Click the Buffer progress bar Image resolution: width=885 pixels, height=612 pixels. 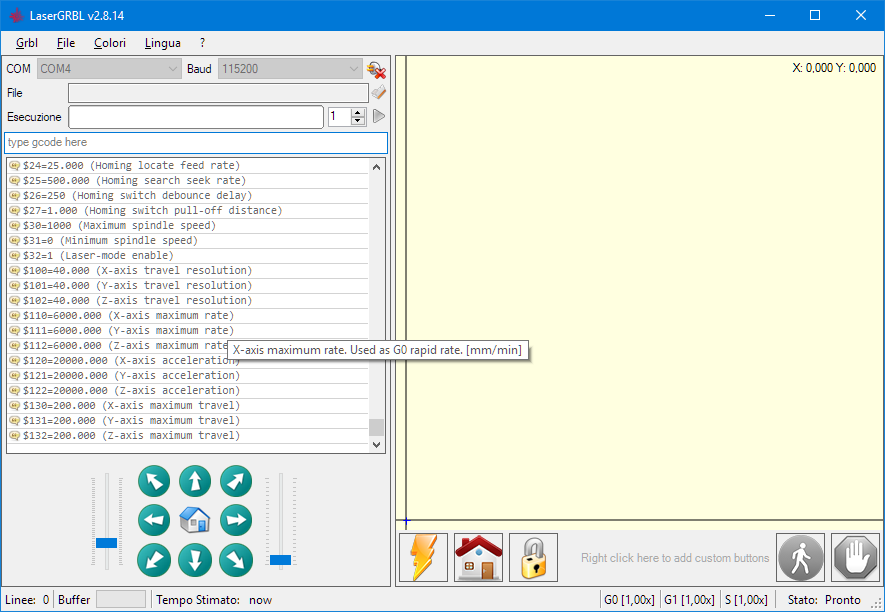[121, 599]
